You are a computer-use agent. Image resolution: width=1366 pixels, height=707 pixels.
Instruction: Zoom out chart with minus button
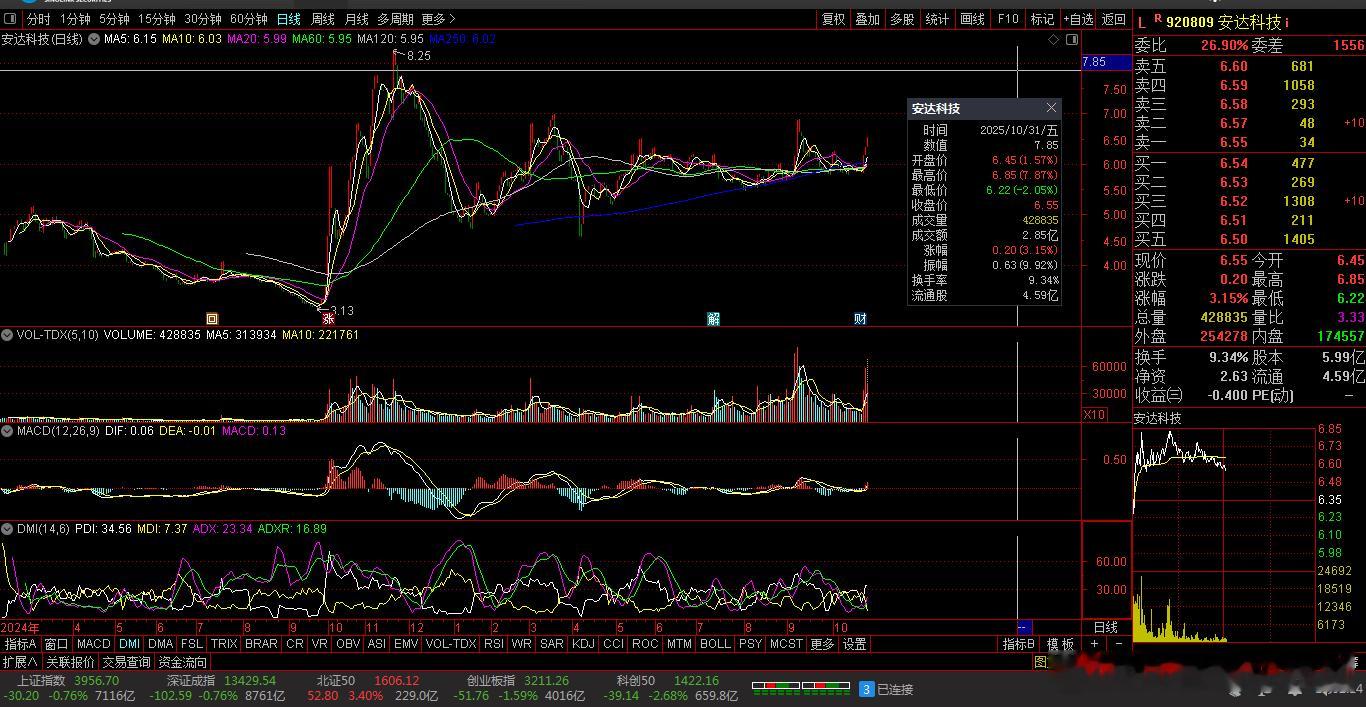[x=1118, y=644]
